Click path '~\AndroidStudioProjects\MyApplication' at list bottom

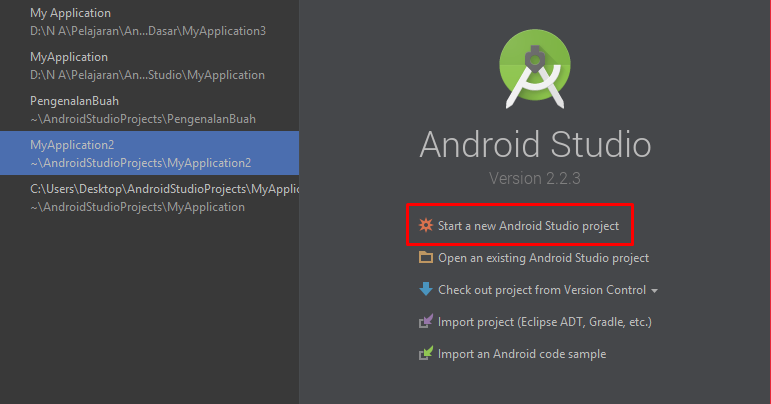137,207
